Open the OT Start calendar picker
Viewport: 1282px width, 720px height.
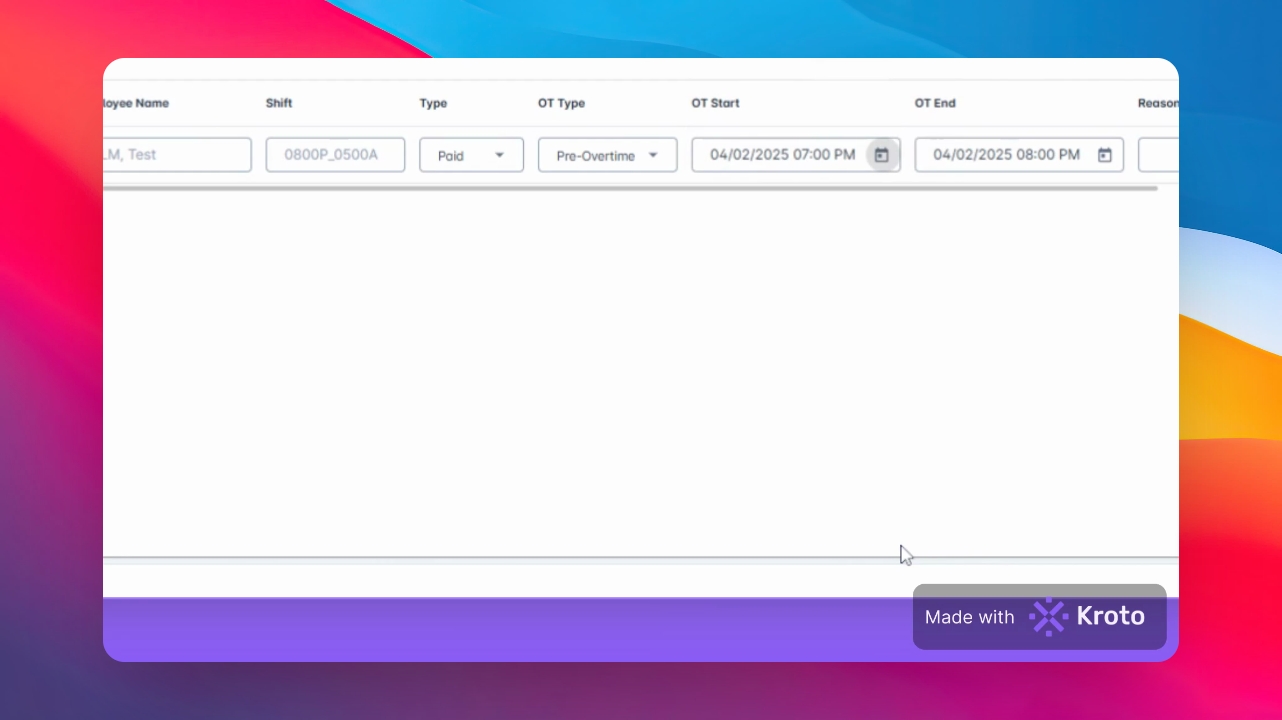[881, 155]
